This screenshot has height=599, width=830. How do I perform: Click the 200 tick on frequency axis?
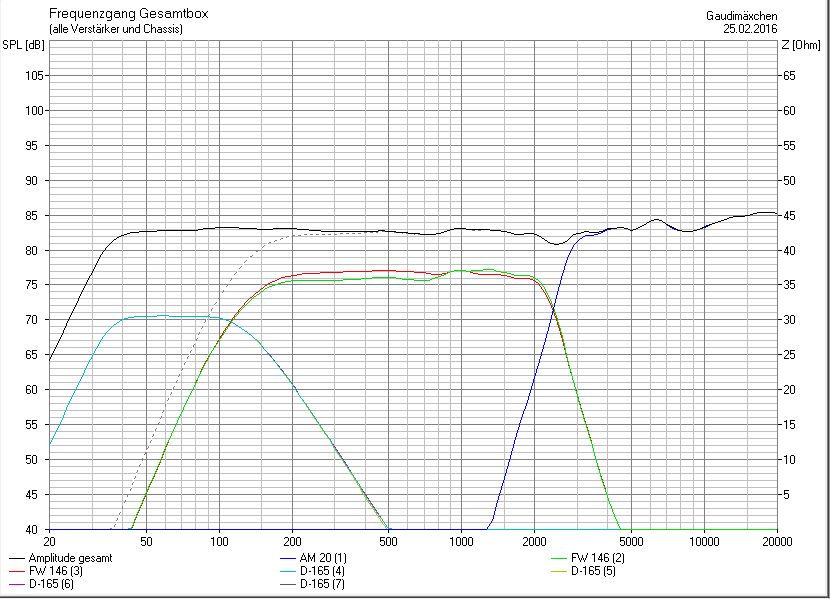292,540
